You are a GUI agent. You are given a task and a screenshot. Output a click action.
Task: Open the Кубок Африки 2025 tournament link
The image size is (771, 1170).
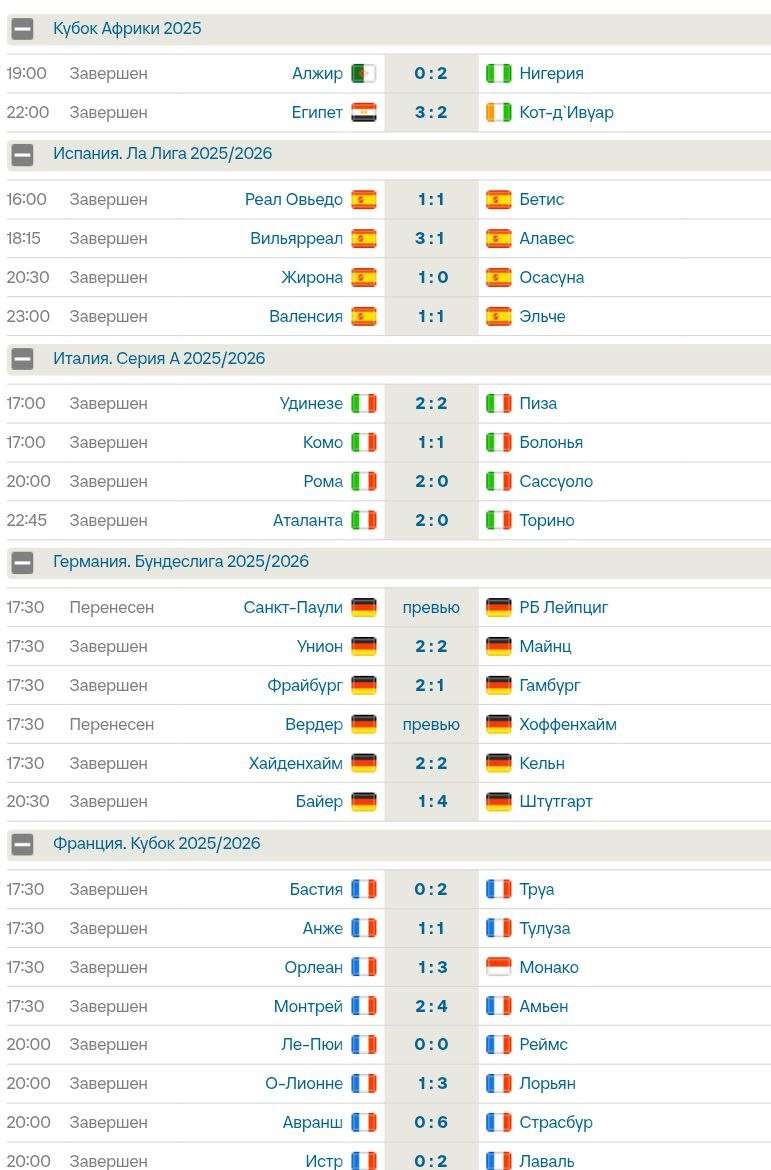[127, 28]
